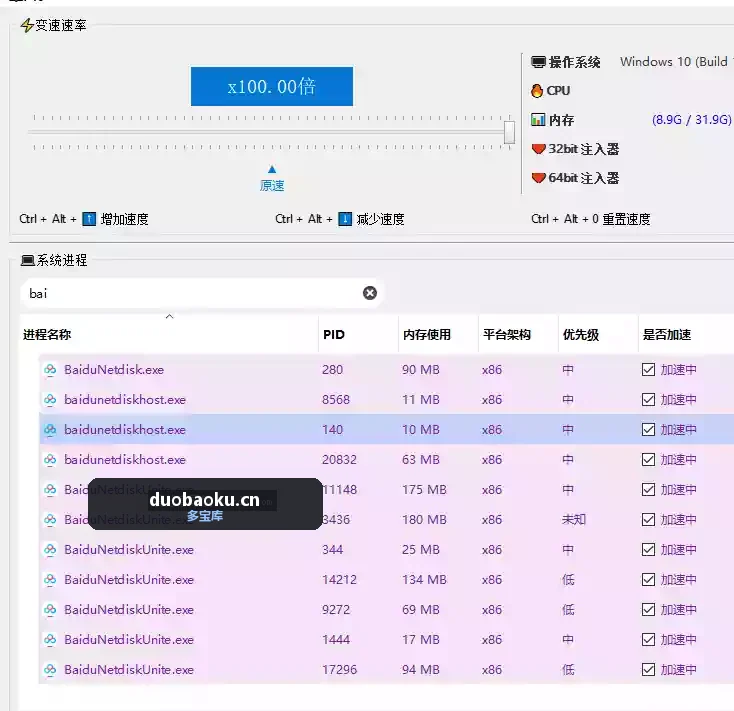The width and height of the screenshot is (734, 711).
Task: Click the 64bit injector heart icon
Action: tap(538, 178)
